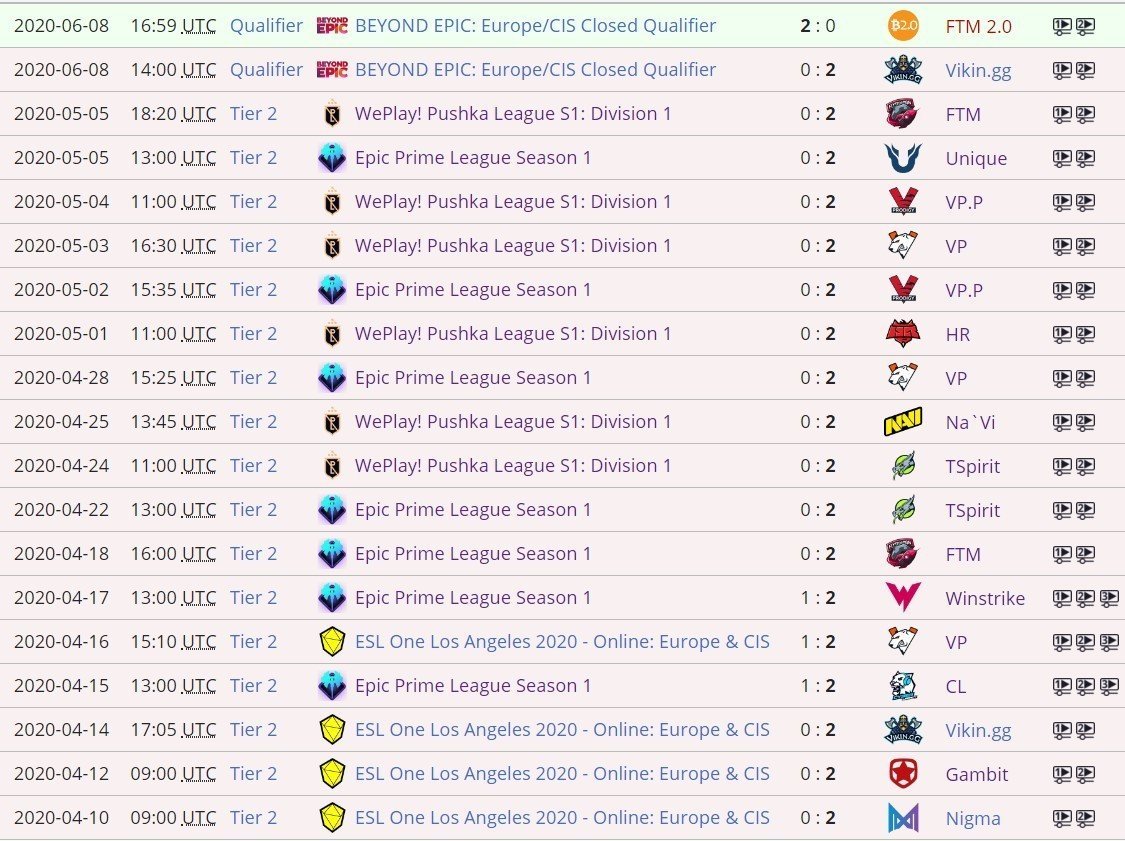This screenshot has width=1125, height=841.
Task: Open game 1 VOD icon for FTM 2.0 match
Action: tap(1062, 27)
